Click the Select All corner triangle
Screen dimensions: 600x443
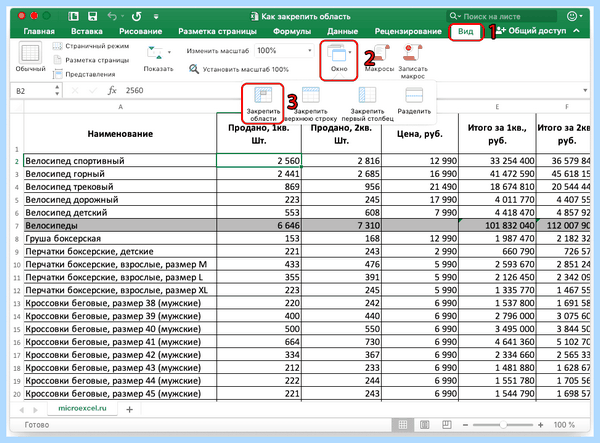[17, 107]
